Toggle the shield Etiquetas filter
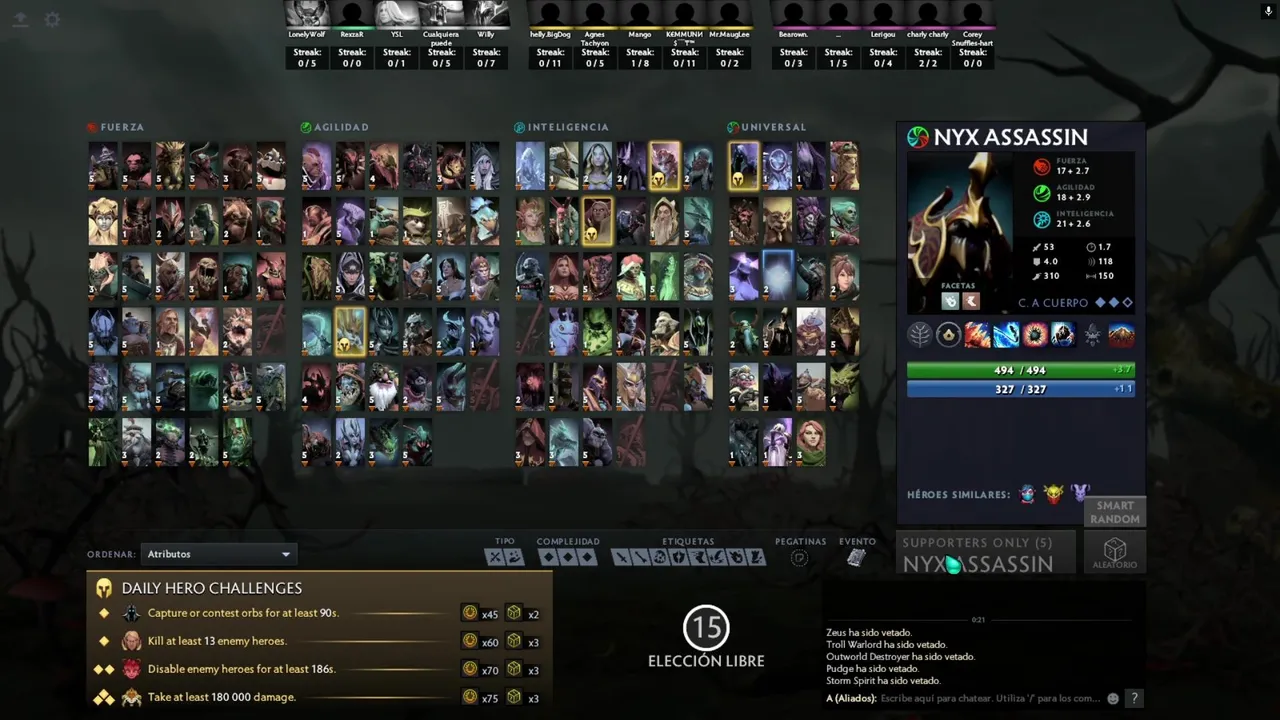1280x720 pixels. point(679,558)
